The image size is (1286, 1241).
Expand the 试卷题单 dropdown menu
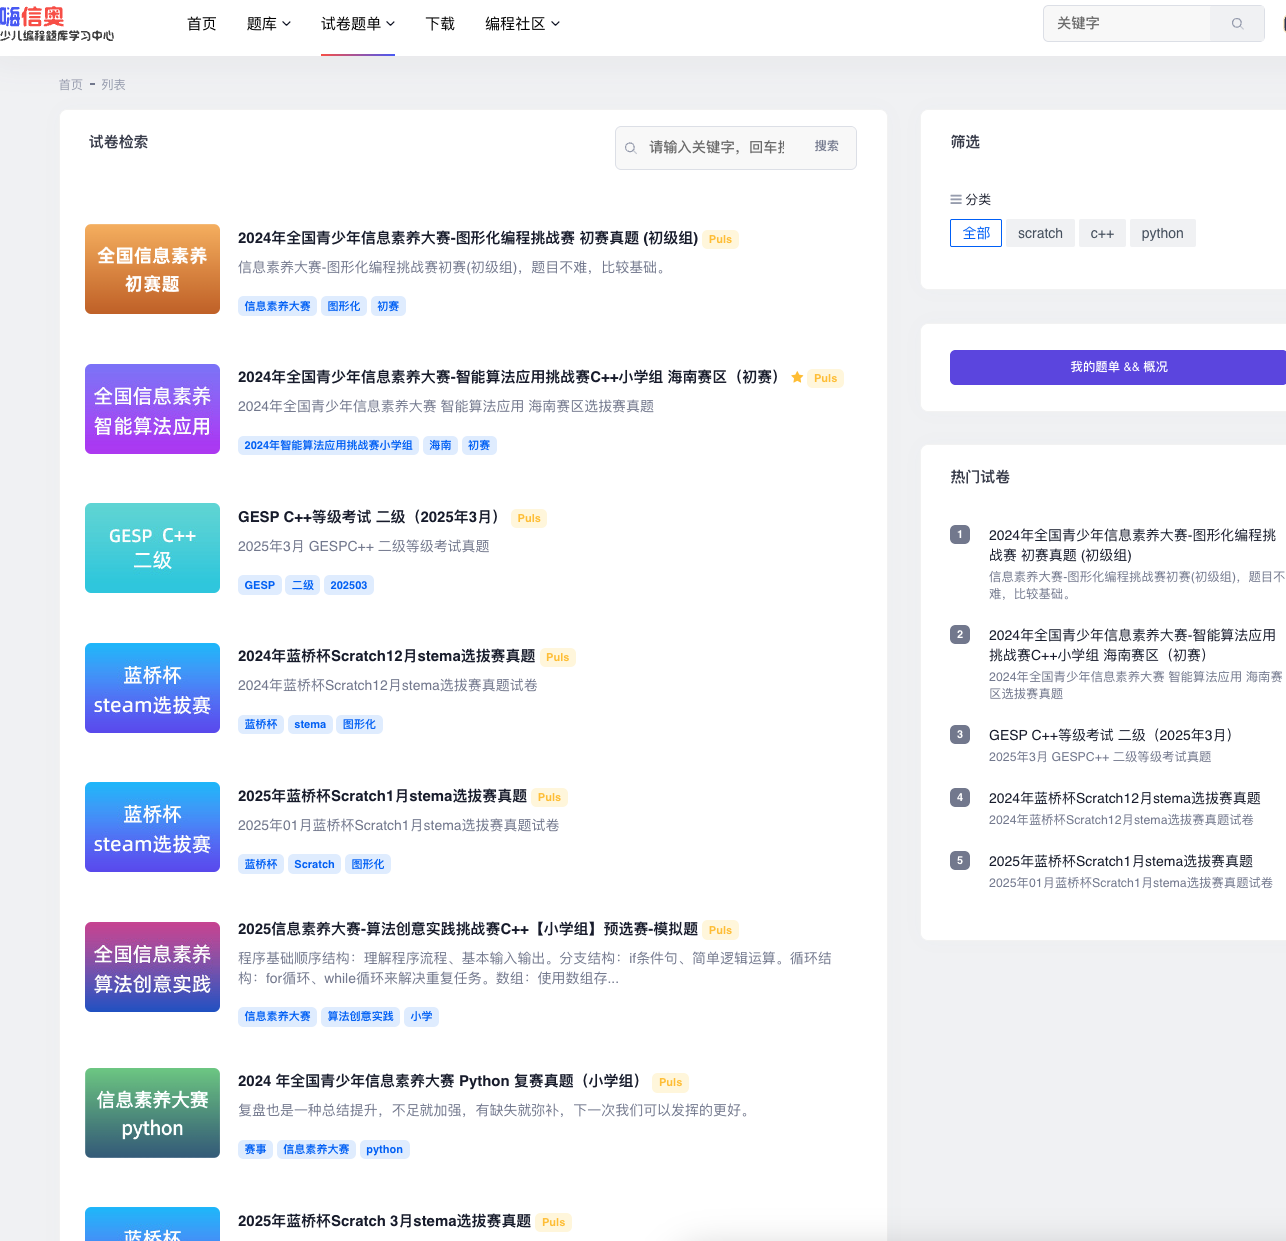[x=358, y=23]
